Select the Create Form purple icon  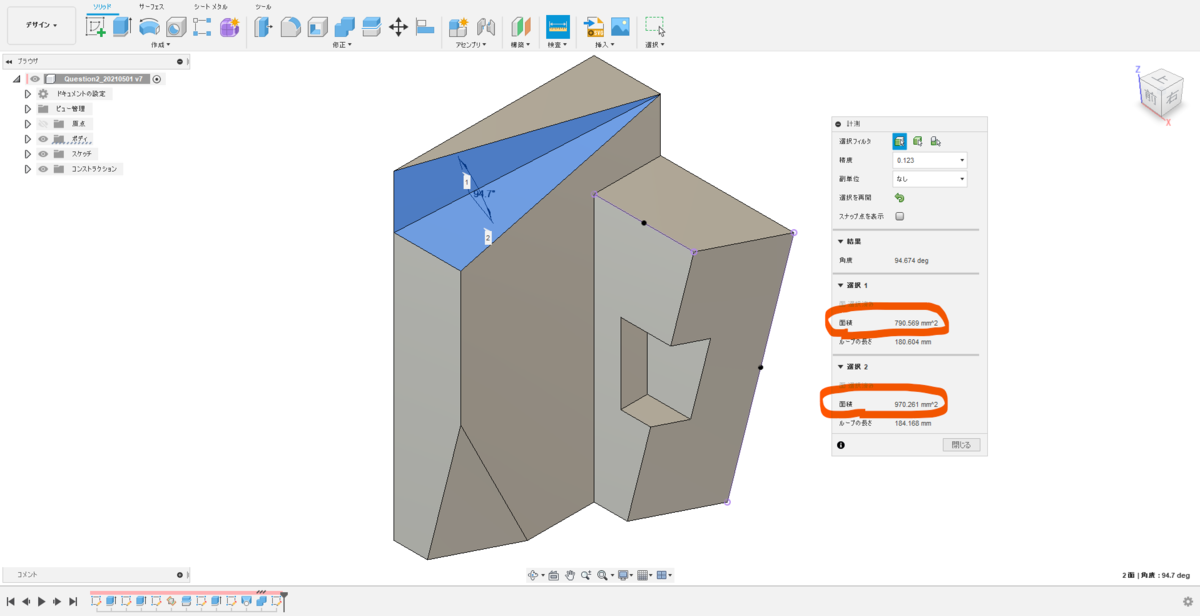230,27
